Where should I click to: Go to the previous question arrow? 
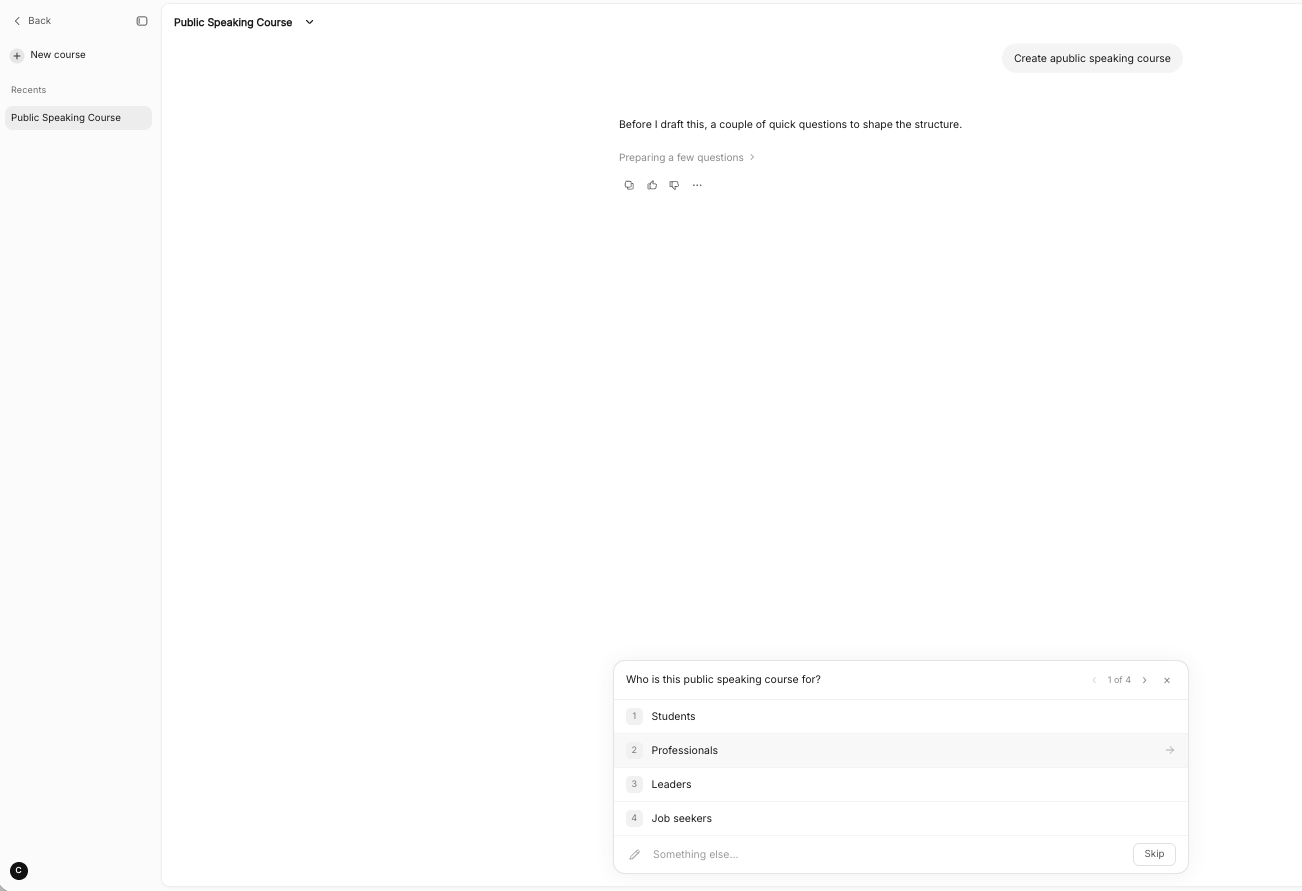pyautogui.click(x=1094, y=680)
